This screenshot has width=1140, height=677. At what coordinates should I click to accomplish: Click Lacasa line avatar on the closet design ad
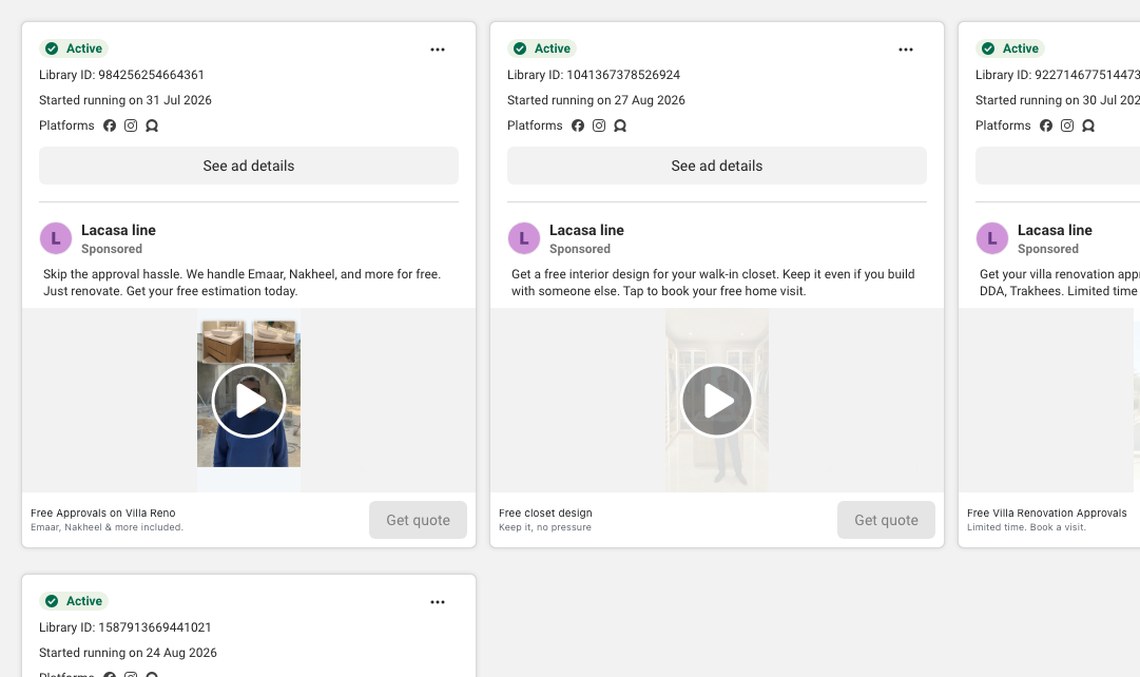[524, 239]
